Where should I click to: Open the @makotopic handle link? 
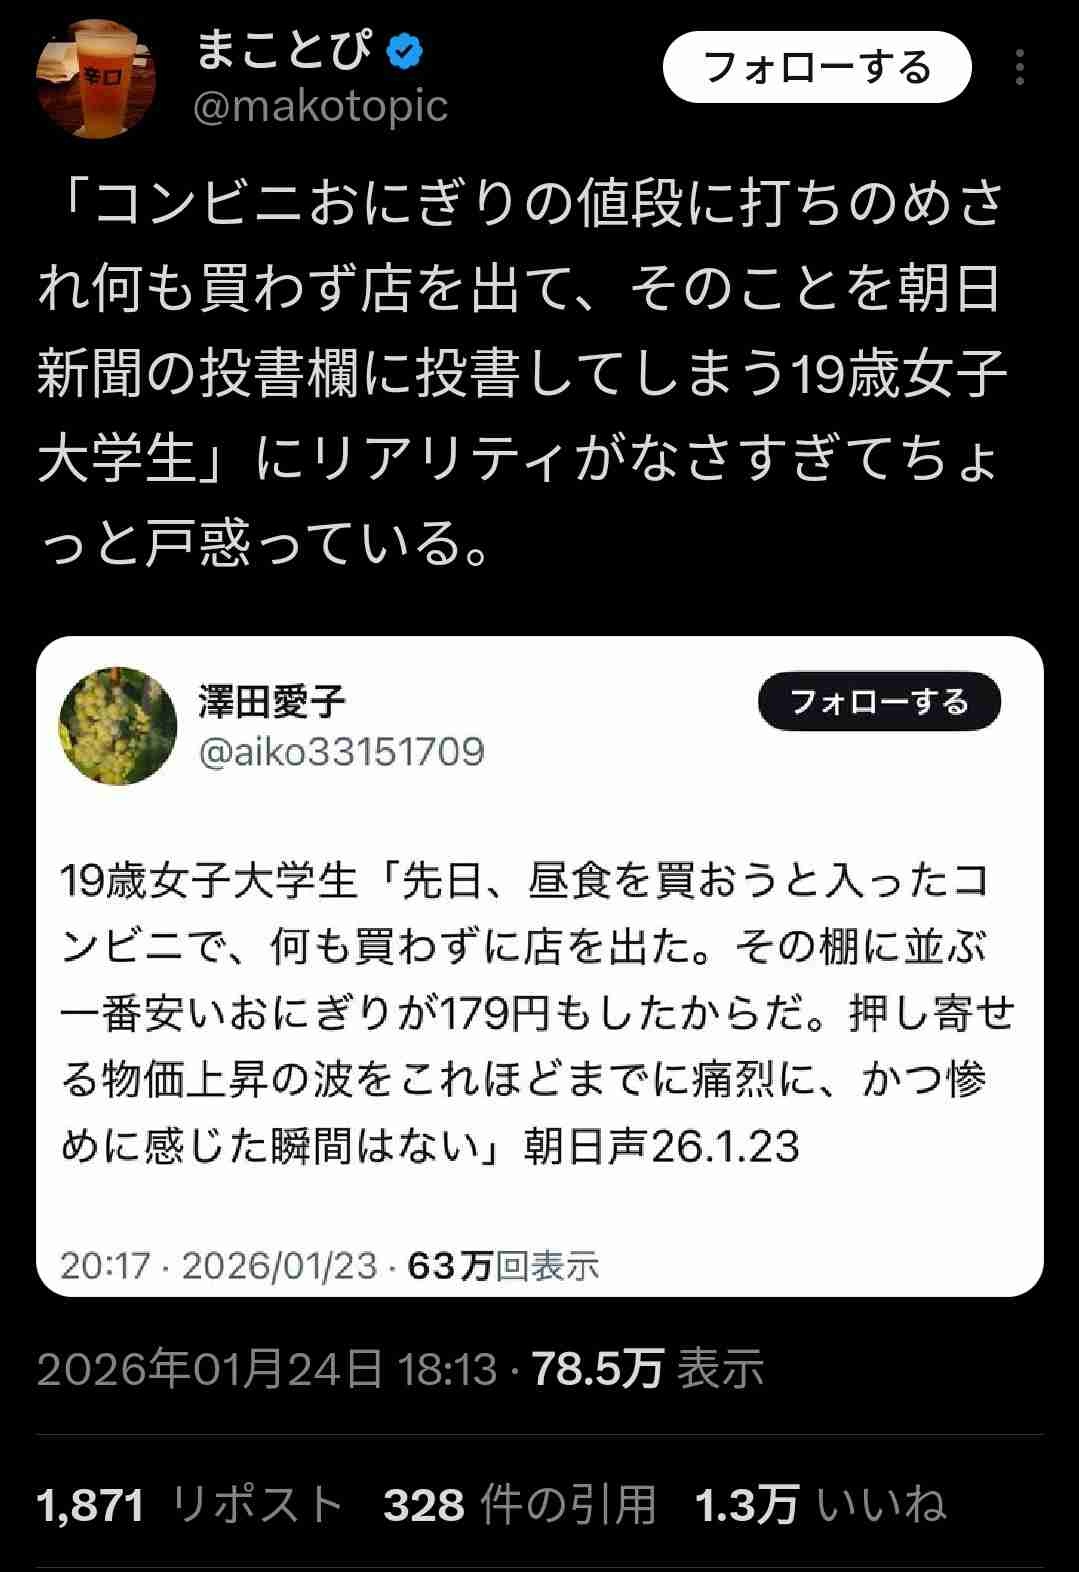click(x=319, y=105)
